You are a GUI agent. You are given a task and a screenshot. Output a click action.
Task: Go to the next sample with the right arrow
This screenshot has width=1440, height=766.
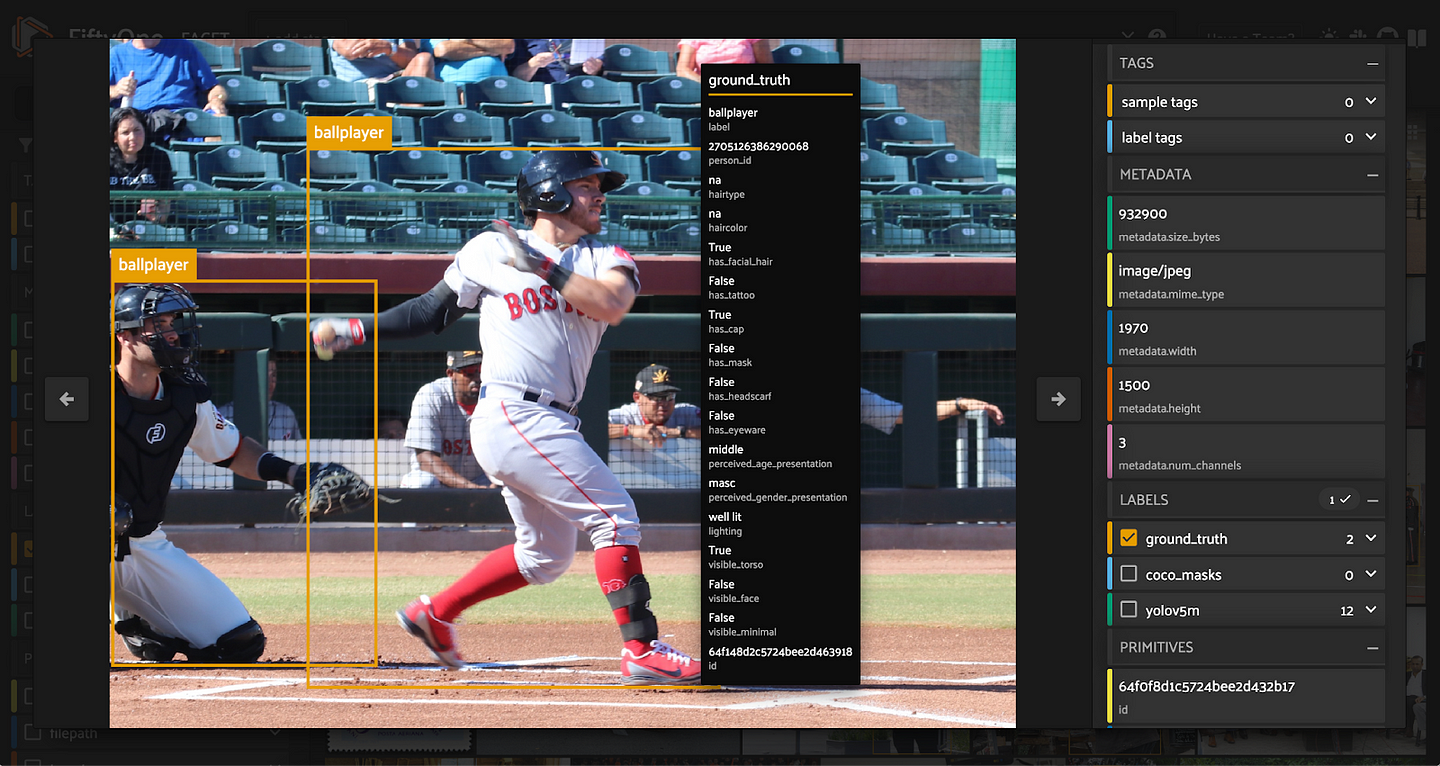point(1058,399)
